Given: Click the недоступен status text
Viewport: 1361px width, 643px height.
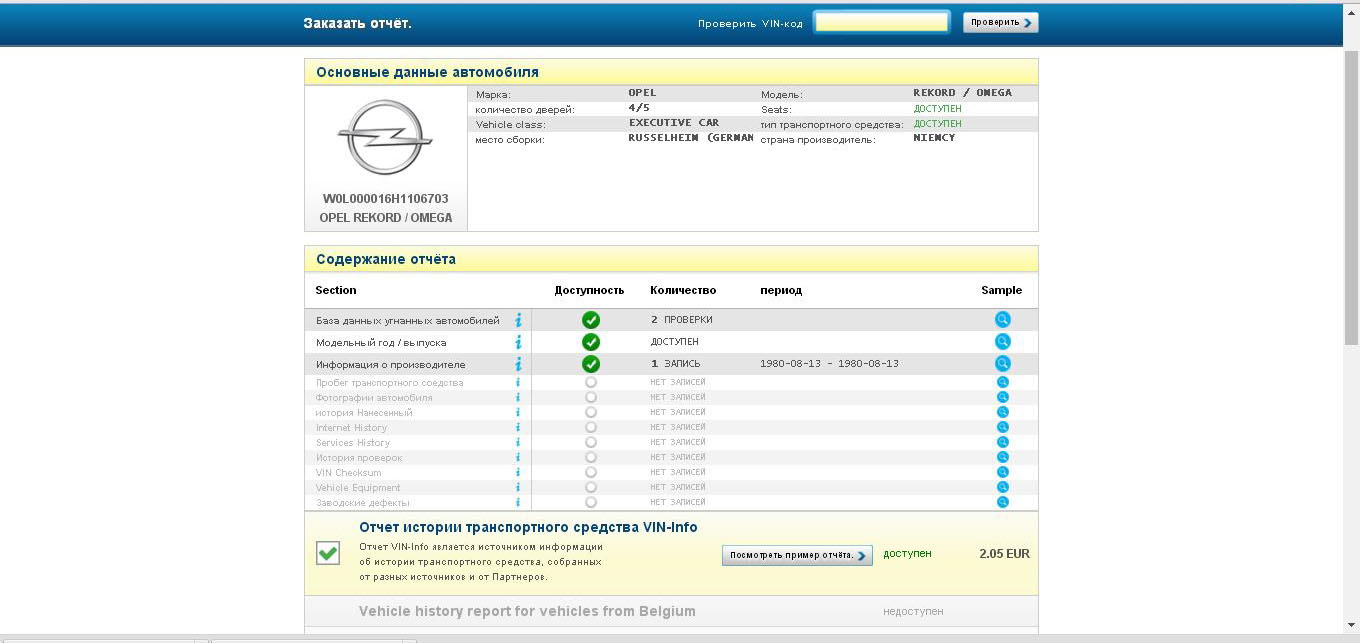Looking at the screenshot, I should point(913,611).
